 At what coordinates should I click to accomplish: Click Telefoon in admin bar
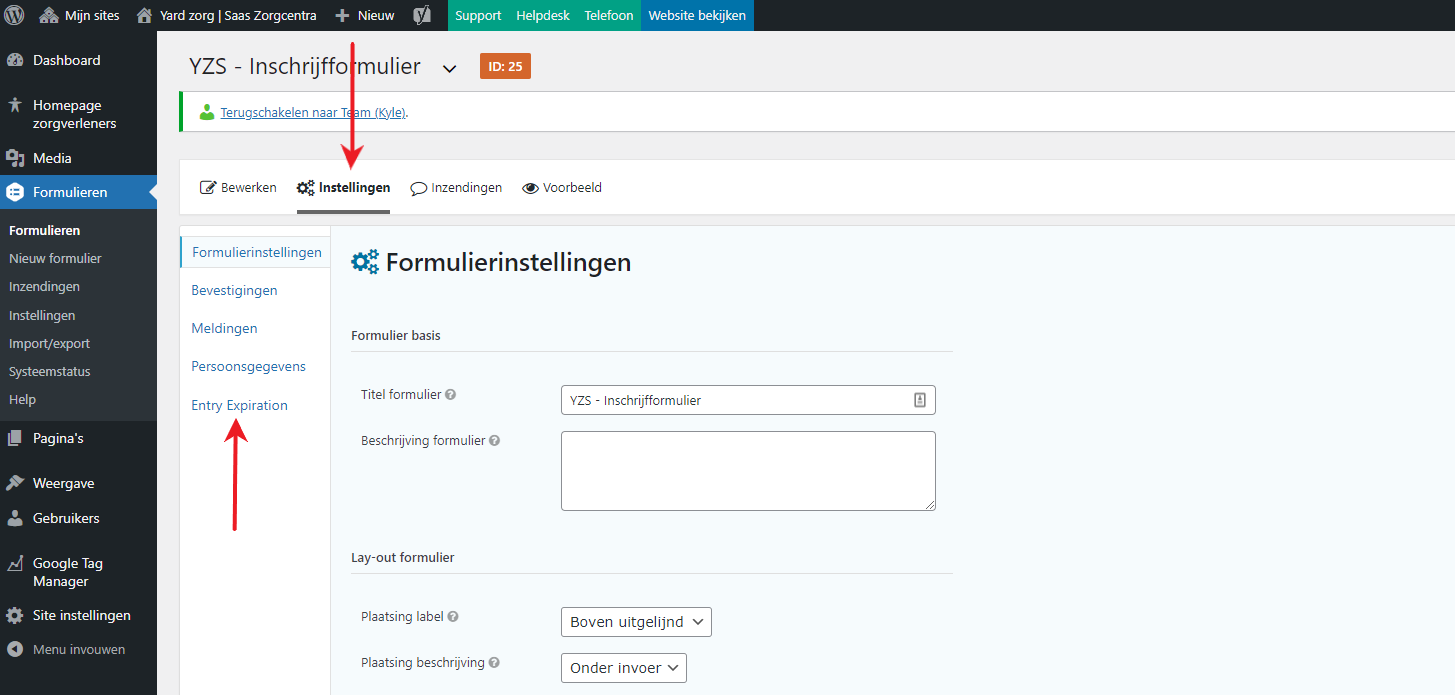click(609, 15)
